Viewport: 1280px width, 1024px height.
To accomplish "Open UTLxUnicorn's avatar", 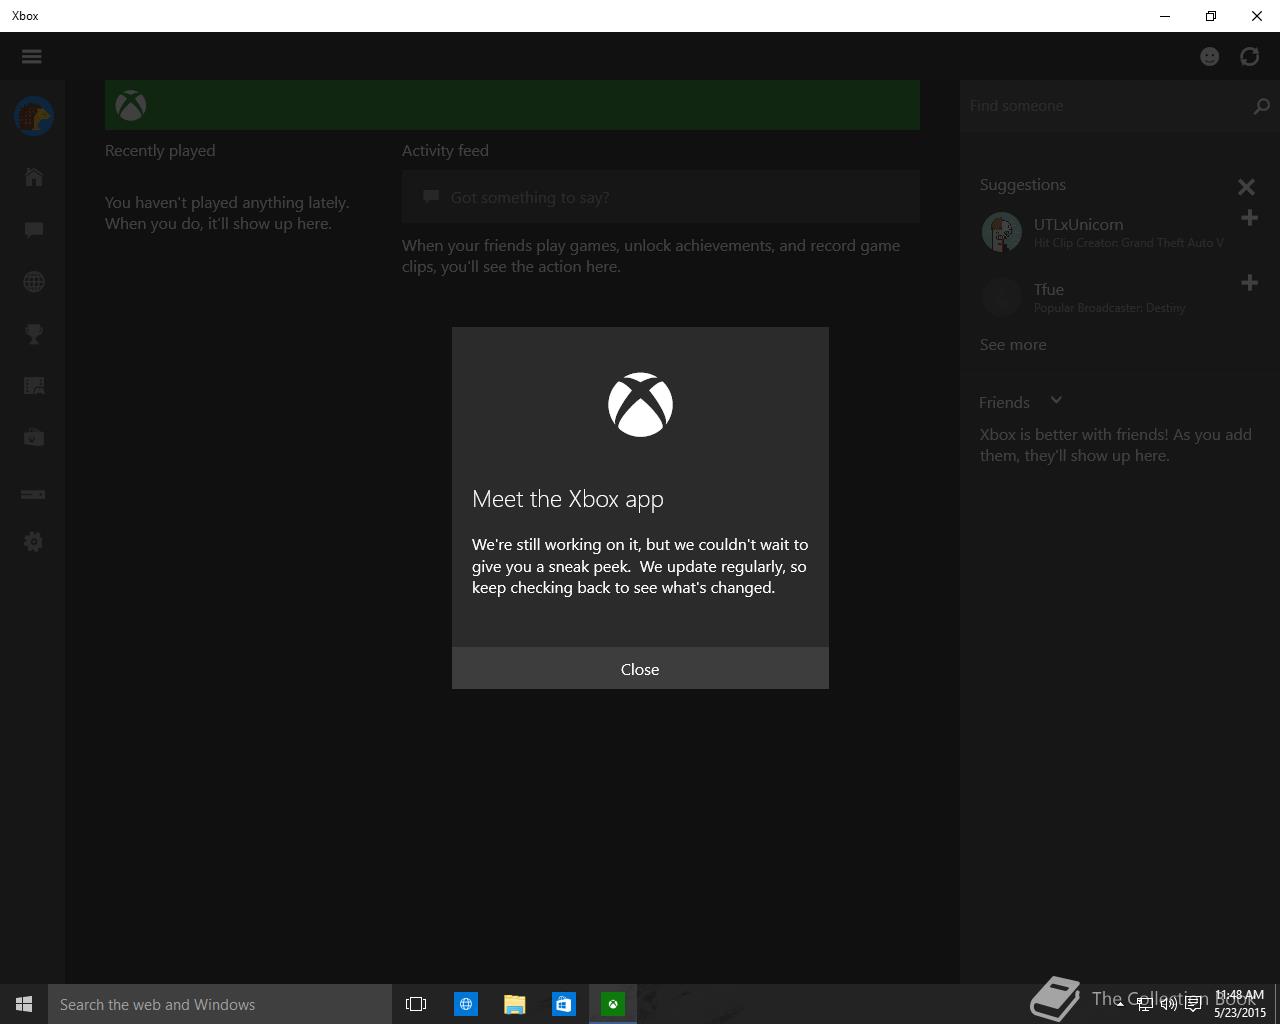I will pyautogui.click(x=1001, y=232).
